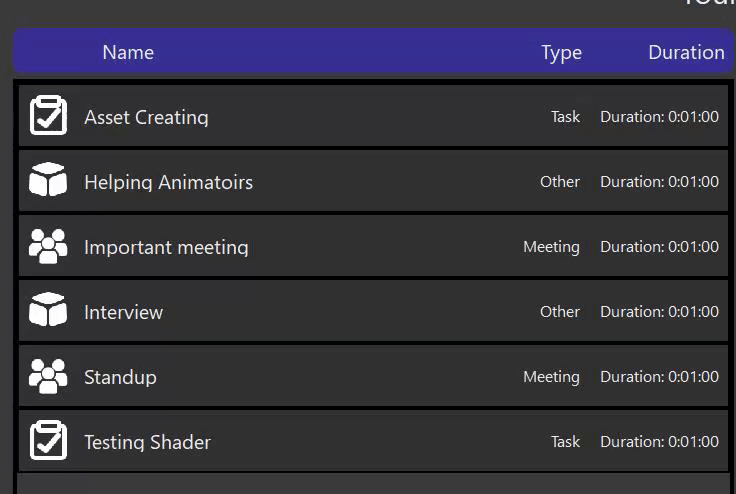Click the Meeting type label on Standup
736x494 pixels.
551,377
